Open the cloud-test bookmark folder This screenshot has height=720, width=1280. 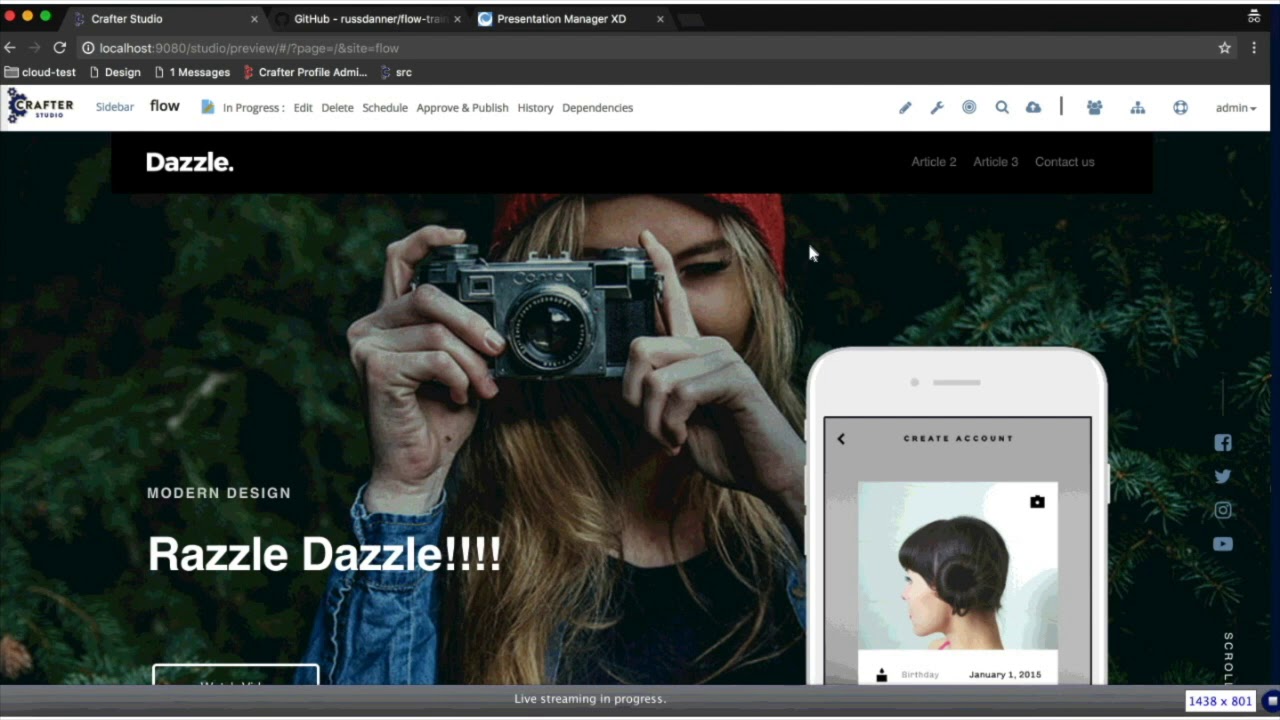41,72
